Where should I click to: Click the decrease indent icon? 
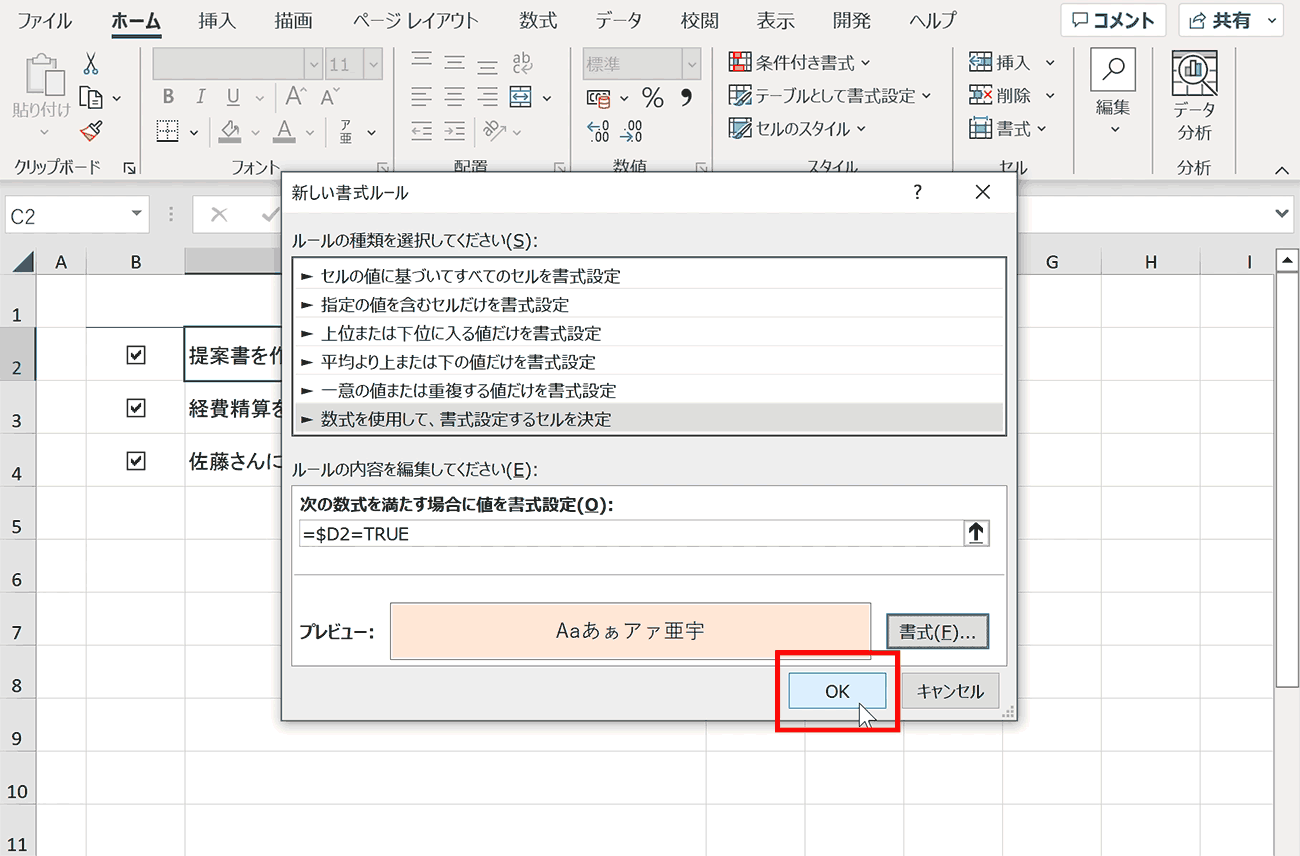click(422, 131)
